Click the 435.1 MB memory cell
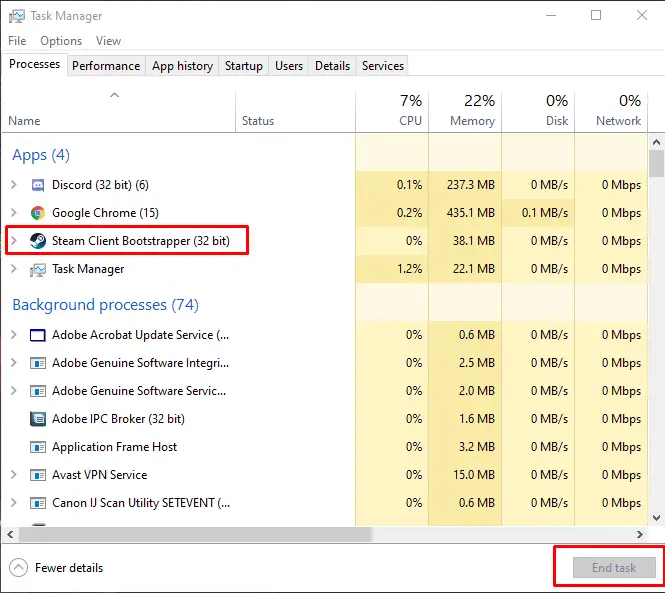 point(465,213)
